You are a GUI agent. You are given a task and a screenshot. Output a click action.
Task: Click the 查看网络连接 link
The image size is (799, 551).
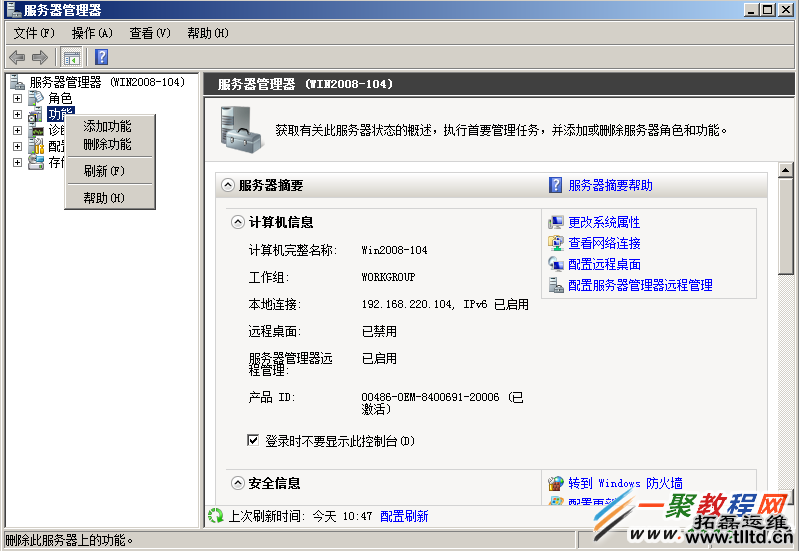(x=604, y=243)
